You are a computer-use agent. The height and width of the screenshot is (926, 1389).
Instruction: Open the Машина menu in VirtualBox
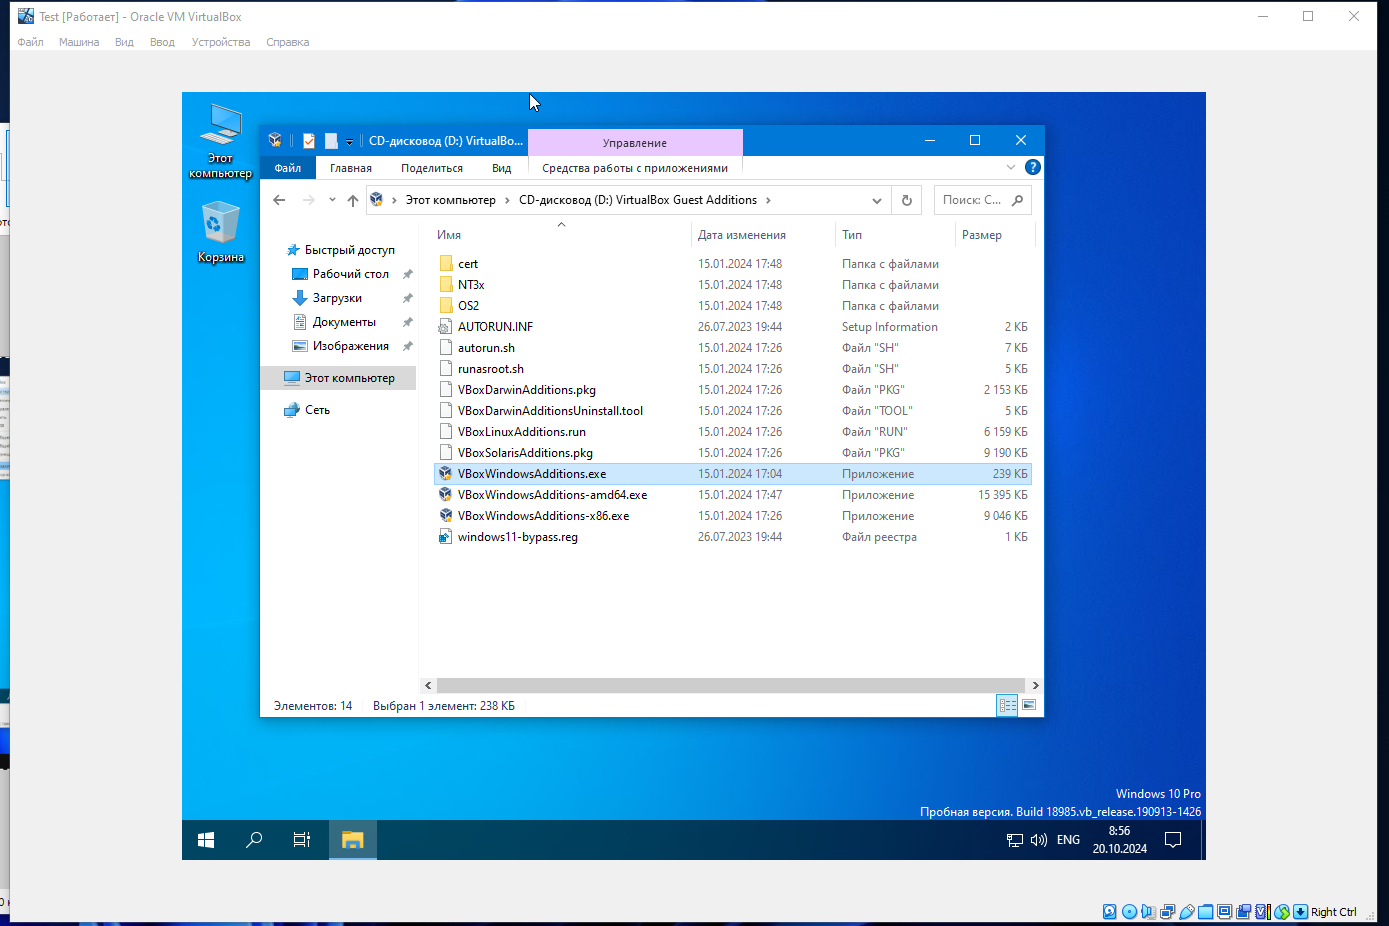[79, 42]
